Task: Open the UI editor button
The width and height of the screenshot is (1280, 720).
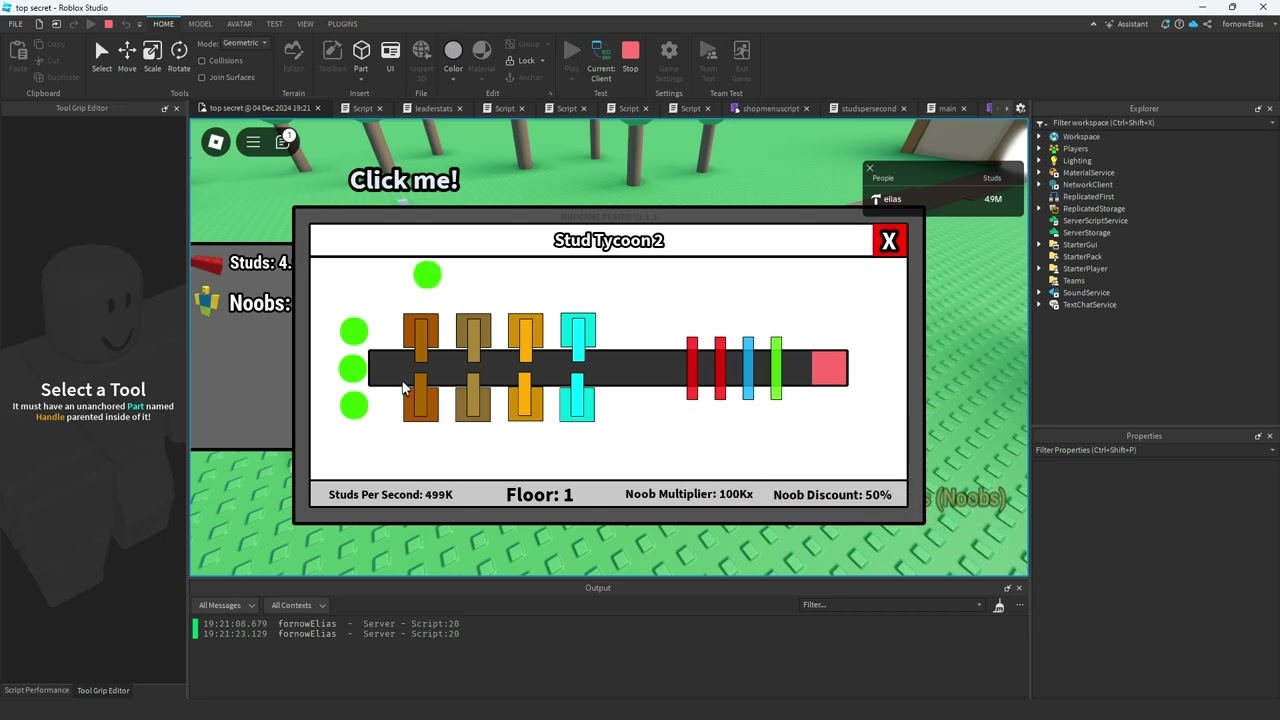Action: coord(390,56)
